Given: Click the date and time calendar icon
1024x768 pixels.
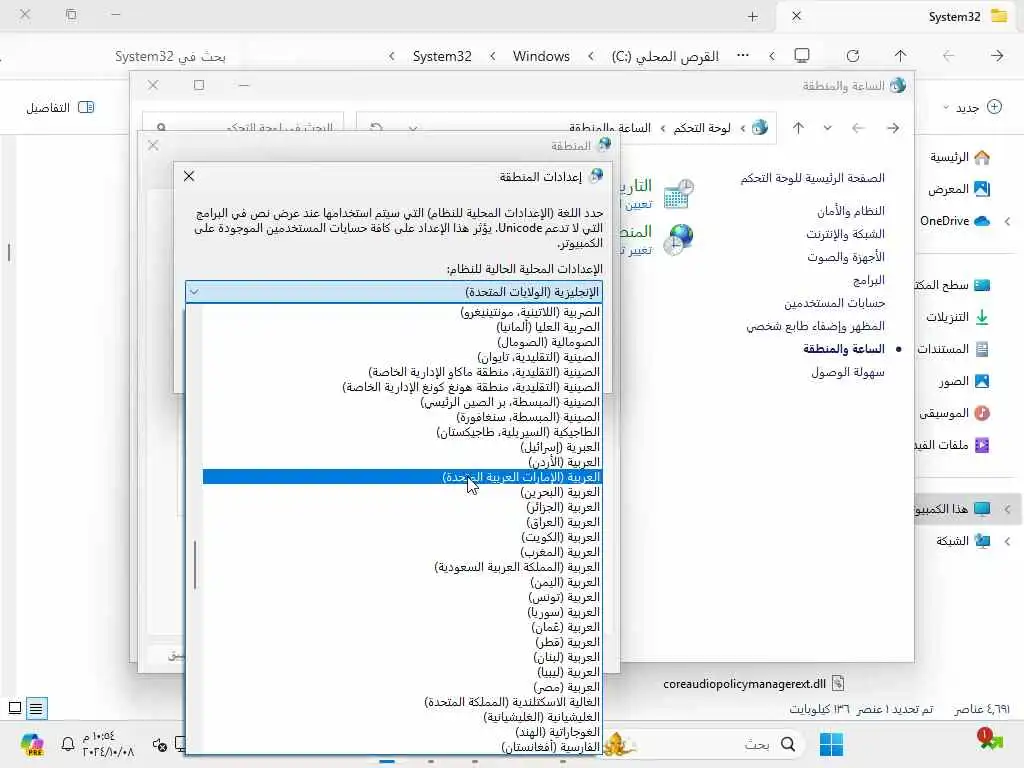Looking at the screenshot, I should click(678, 193).
